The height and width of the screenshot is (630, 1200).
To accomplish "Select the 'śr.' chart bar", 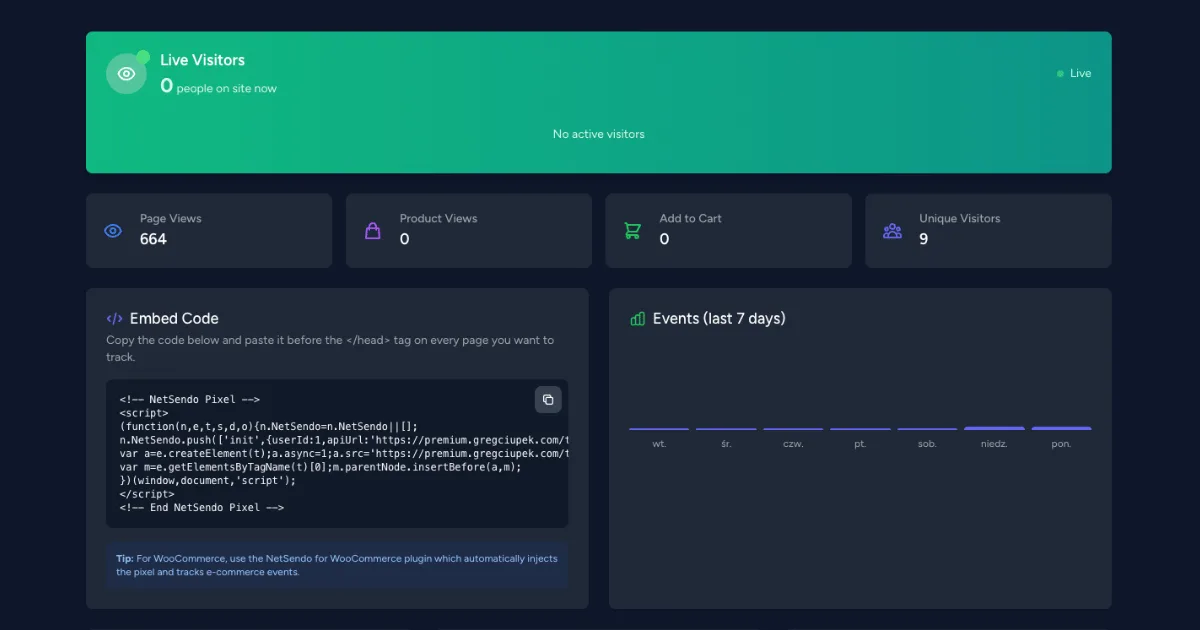I will [726, 429].
